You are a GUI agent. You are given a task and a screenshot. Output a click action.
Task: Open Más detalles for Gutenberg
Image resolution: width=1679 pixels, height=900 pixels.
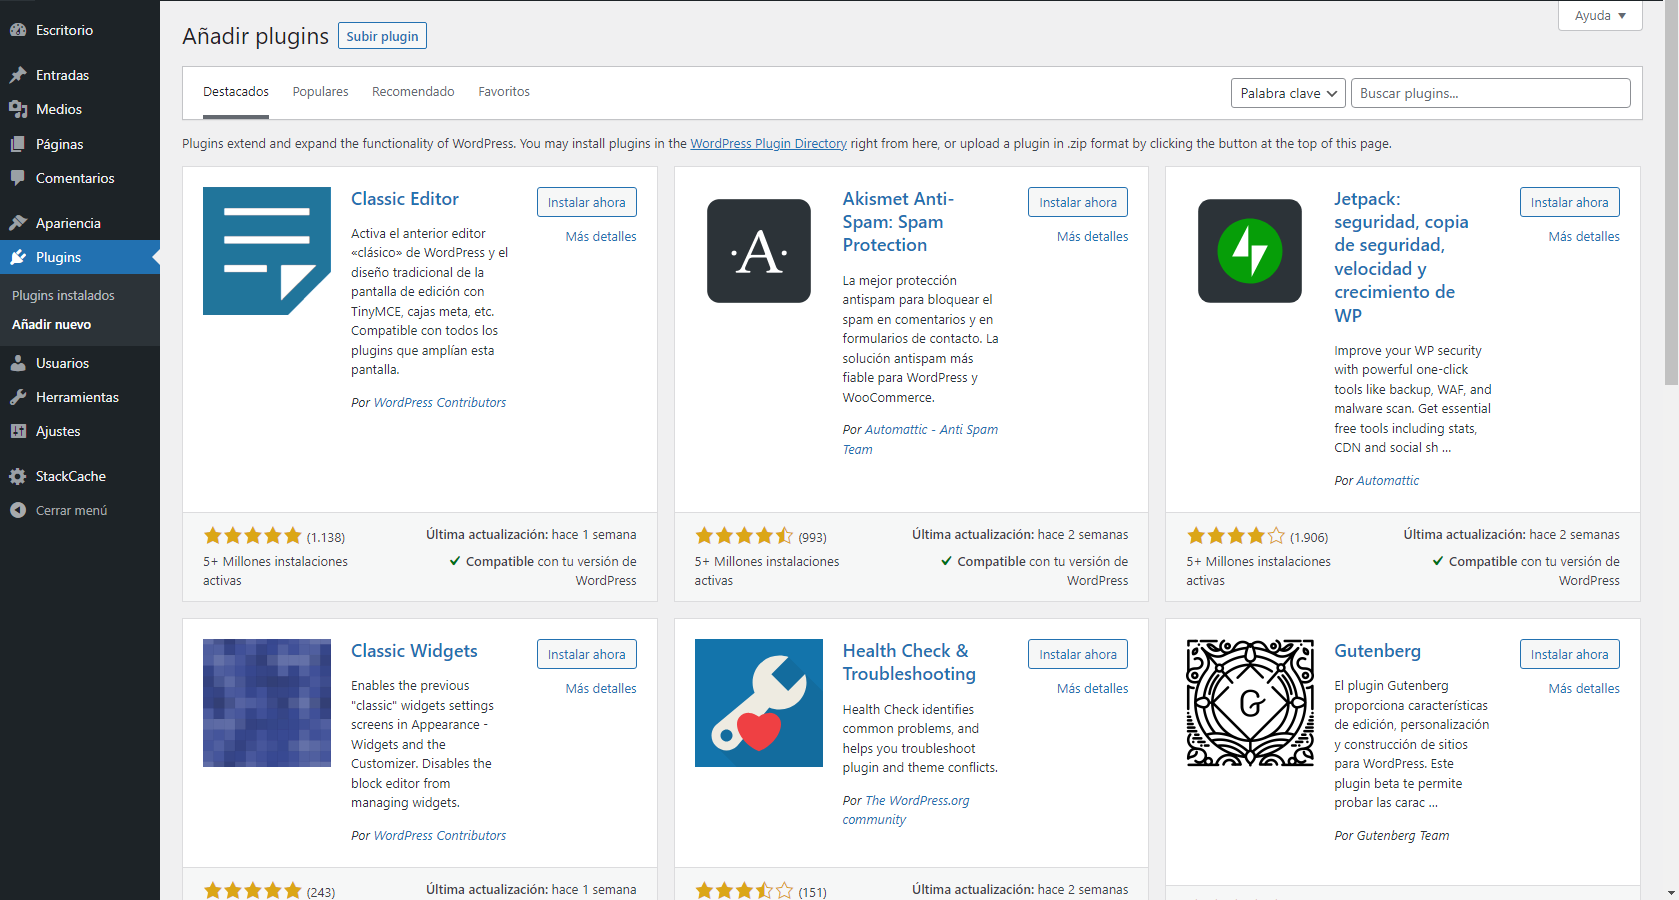(x=1584, y=689)
